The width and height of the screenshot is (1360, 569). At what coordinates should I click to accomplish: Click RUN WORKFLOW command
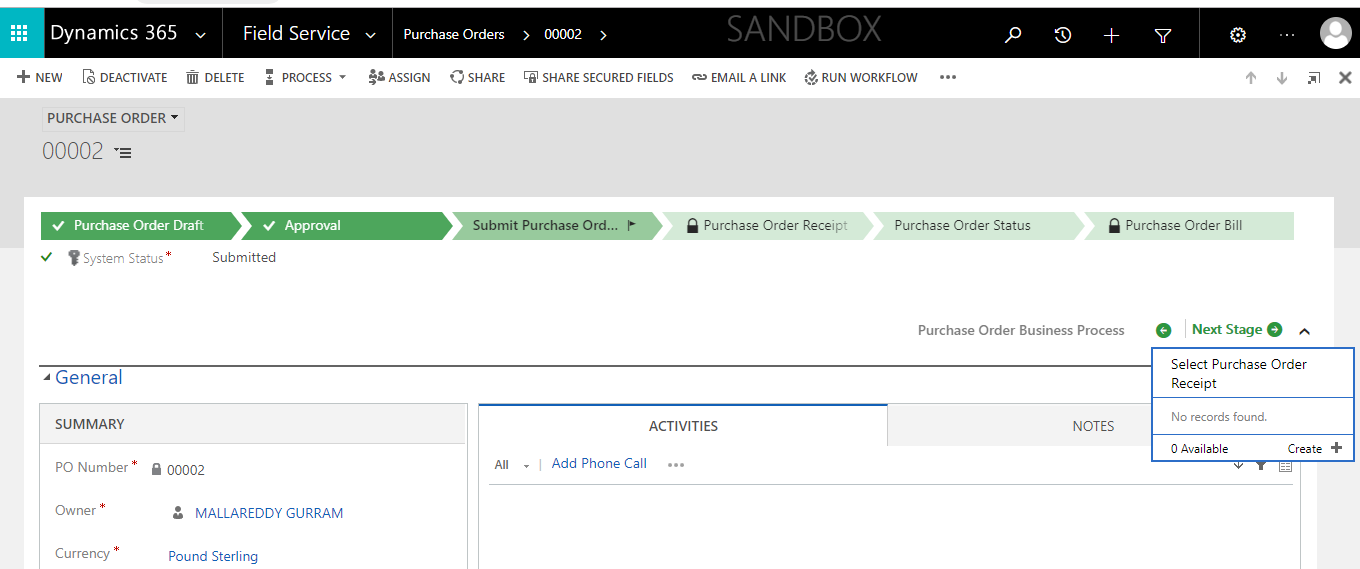[x=860, y=77]
